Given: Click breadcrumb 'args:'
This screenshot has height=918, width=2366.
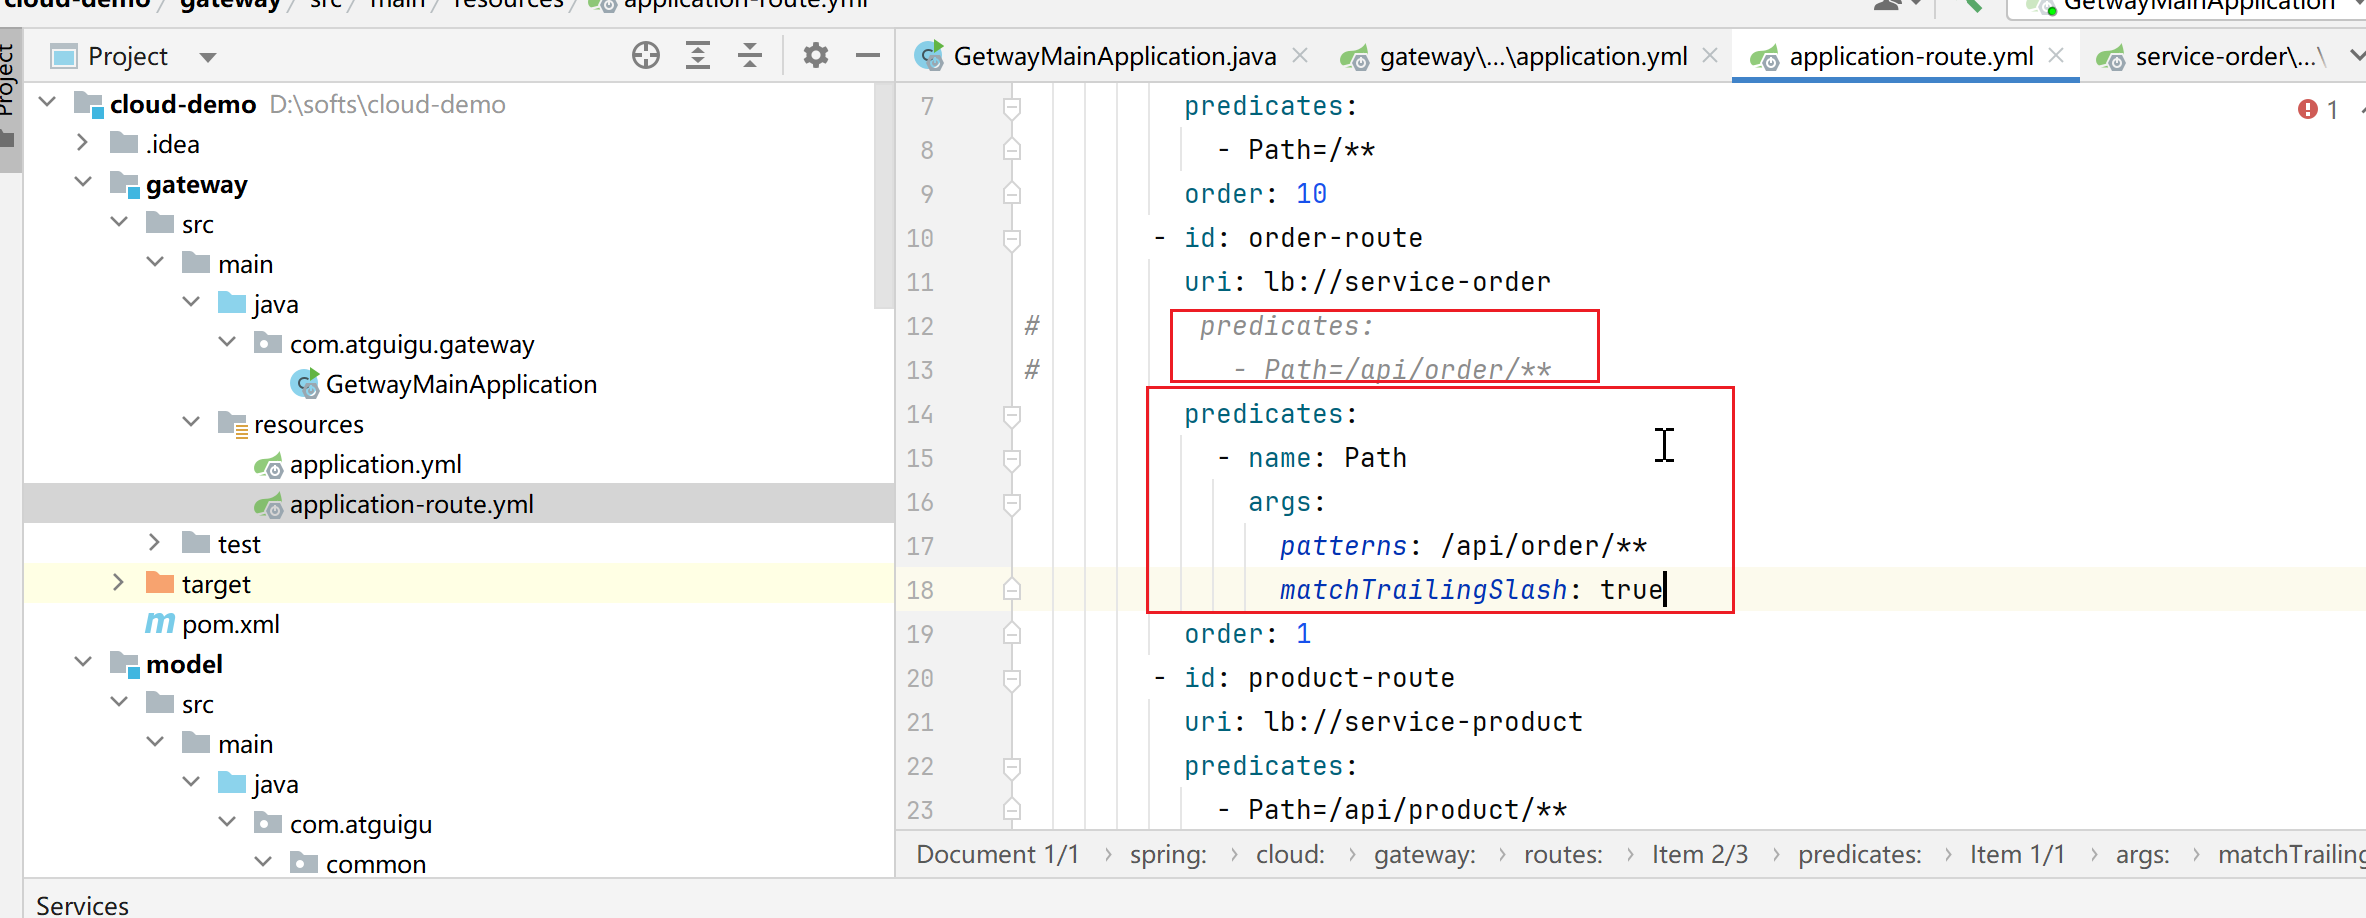Looking at the screenshot, I should pyautogui.click(x=2142, y=854).
